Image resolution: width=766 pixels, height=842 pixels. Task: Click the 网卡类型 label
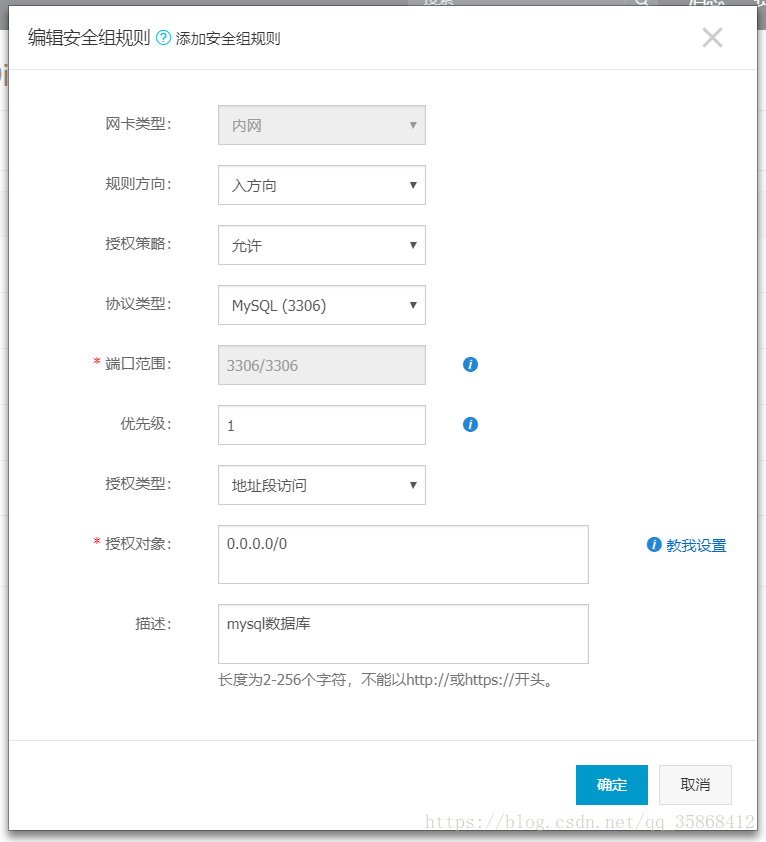(x=138, y=124)
